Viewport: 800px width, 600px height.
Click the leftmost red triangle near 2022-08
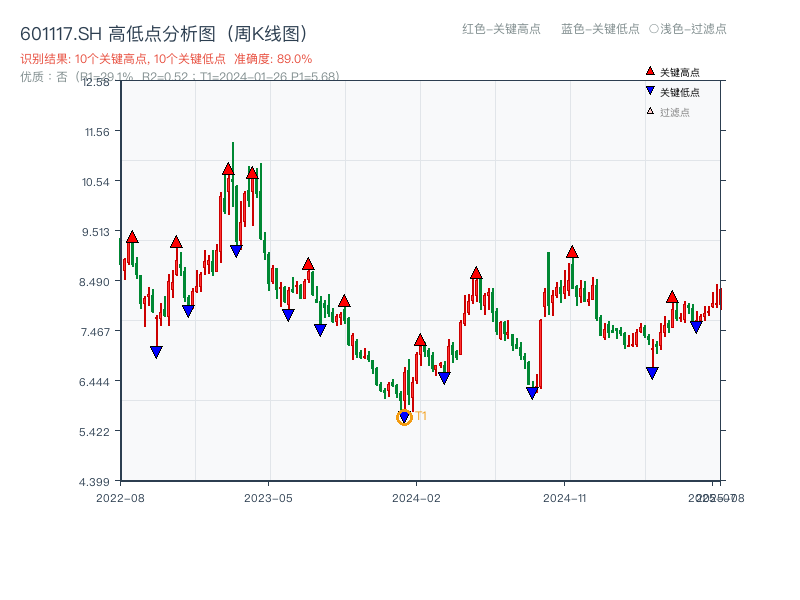131,236
